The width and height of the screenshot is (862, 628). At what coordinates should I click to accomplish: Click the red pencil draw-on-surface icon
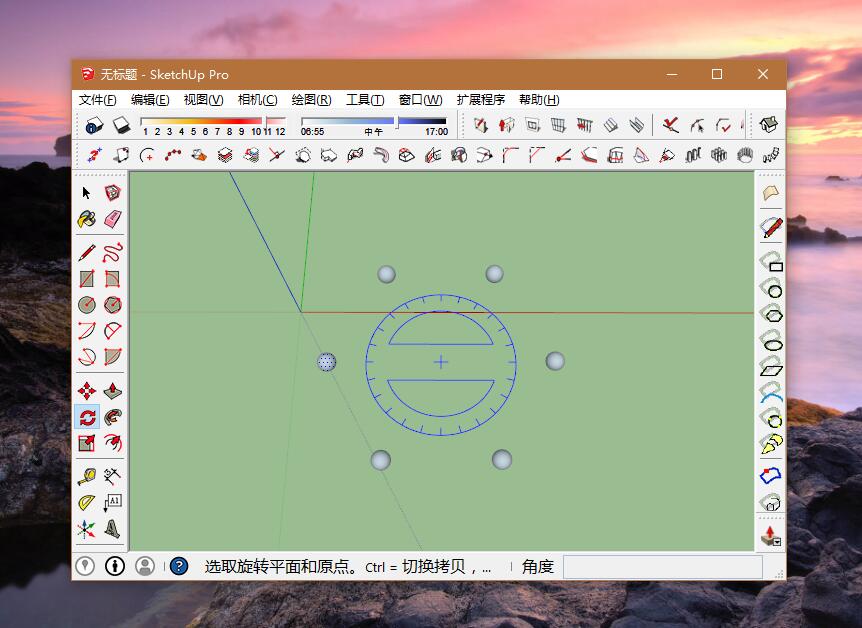pyautogui.click(x=771, y=227)
